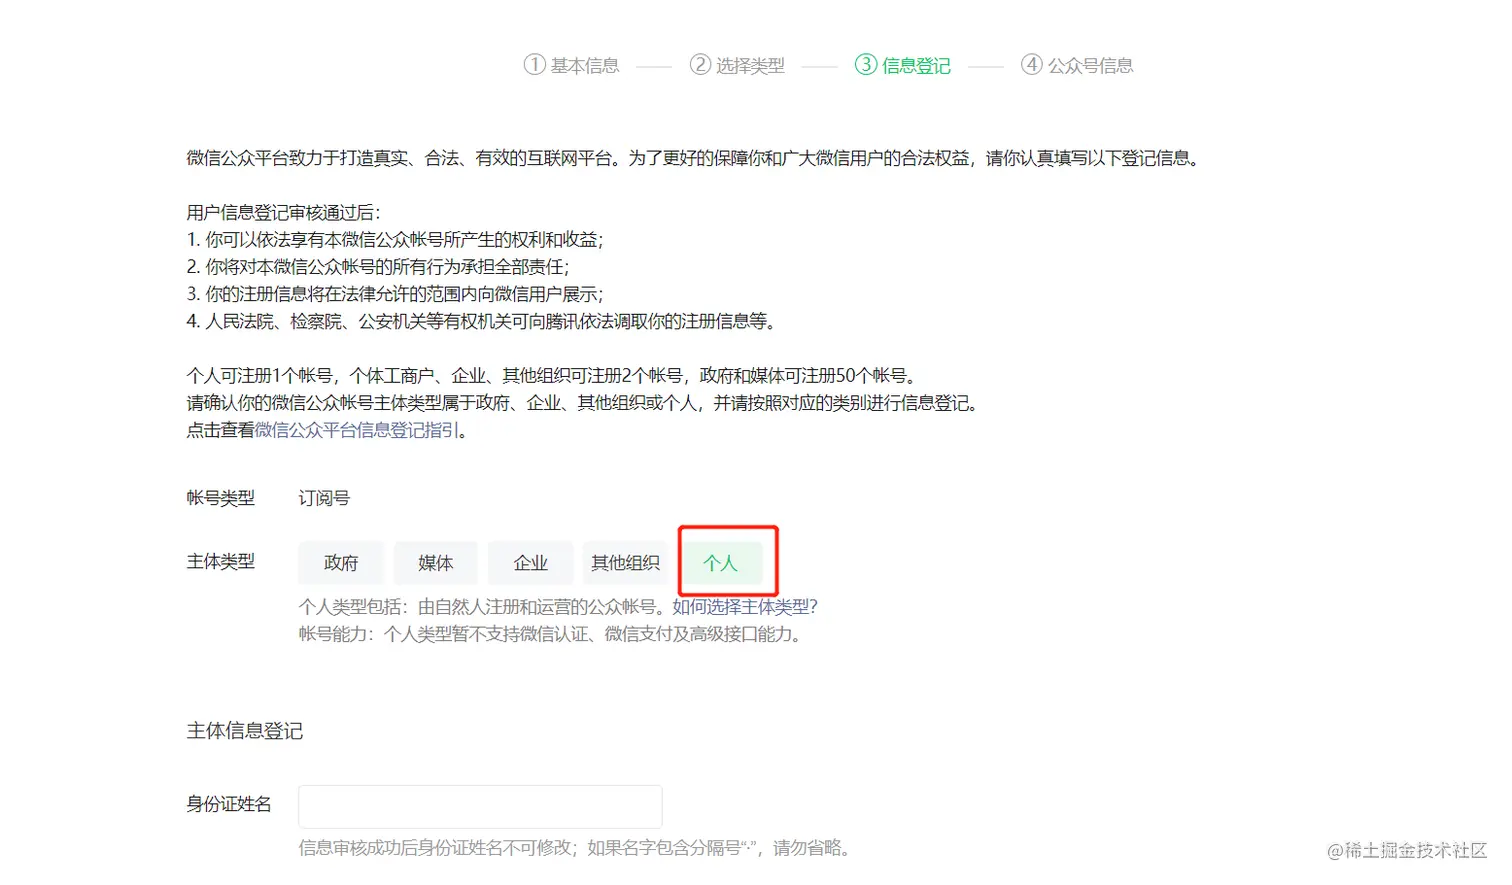Image resolution: width=1512 pixels, height=885 pixels.
Task: Confirm the highlighted 个人 subject type
Action: point(723,562)
